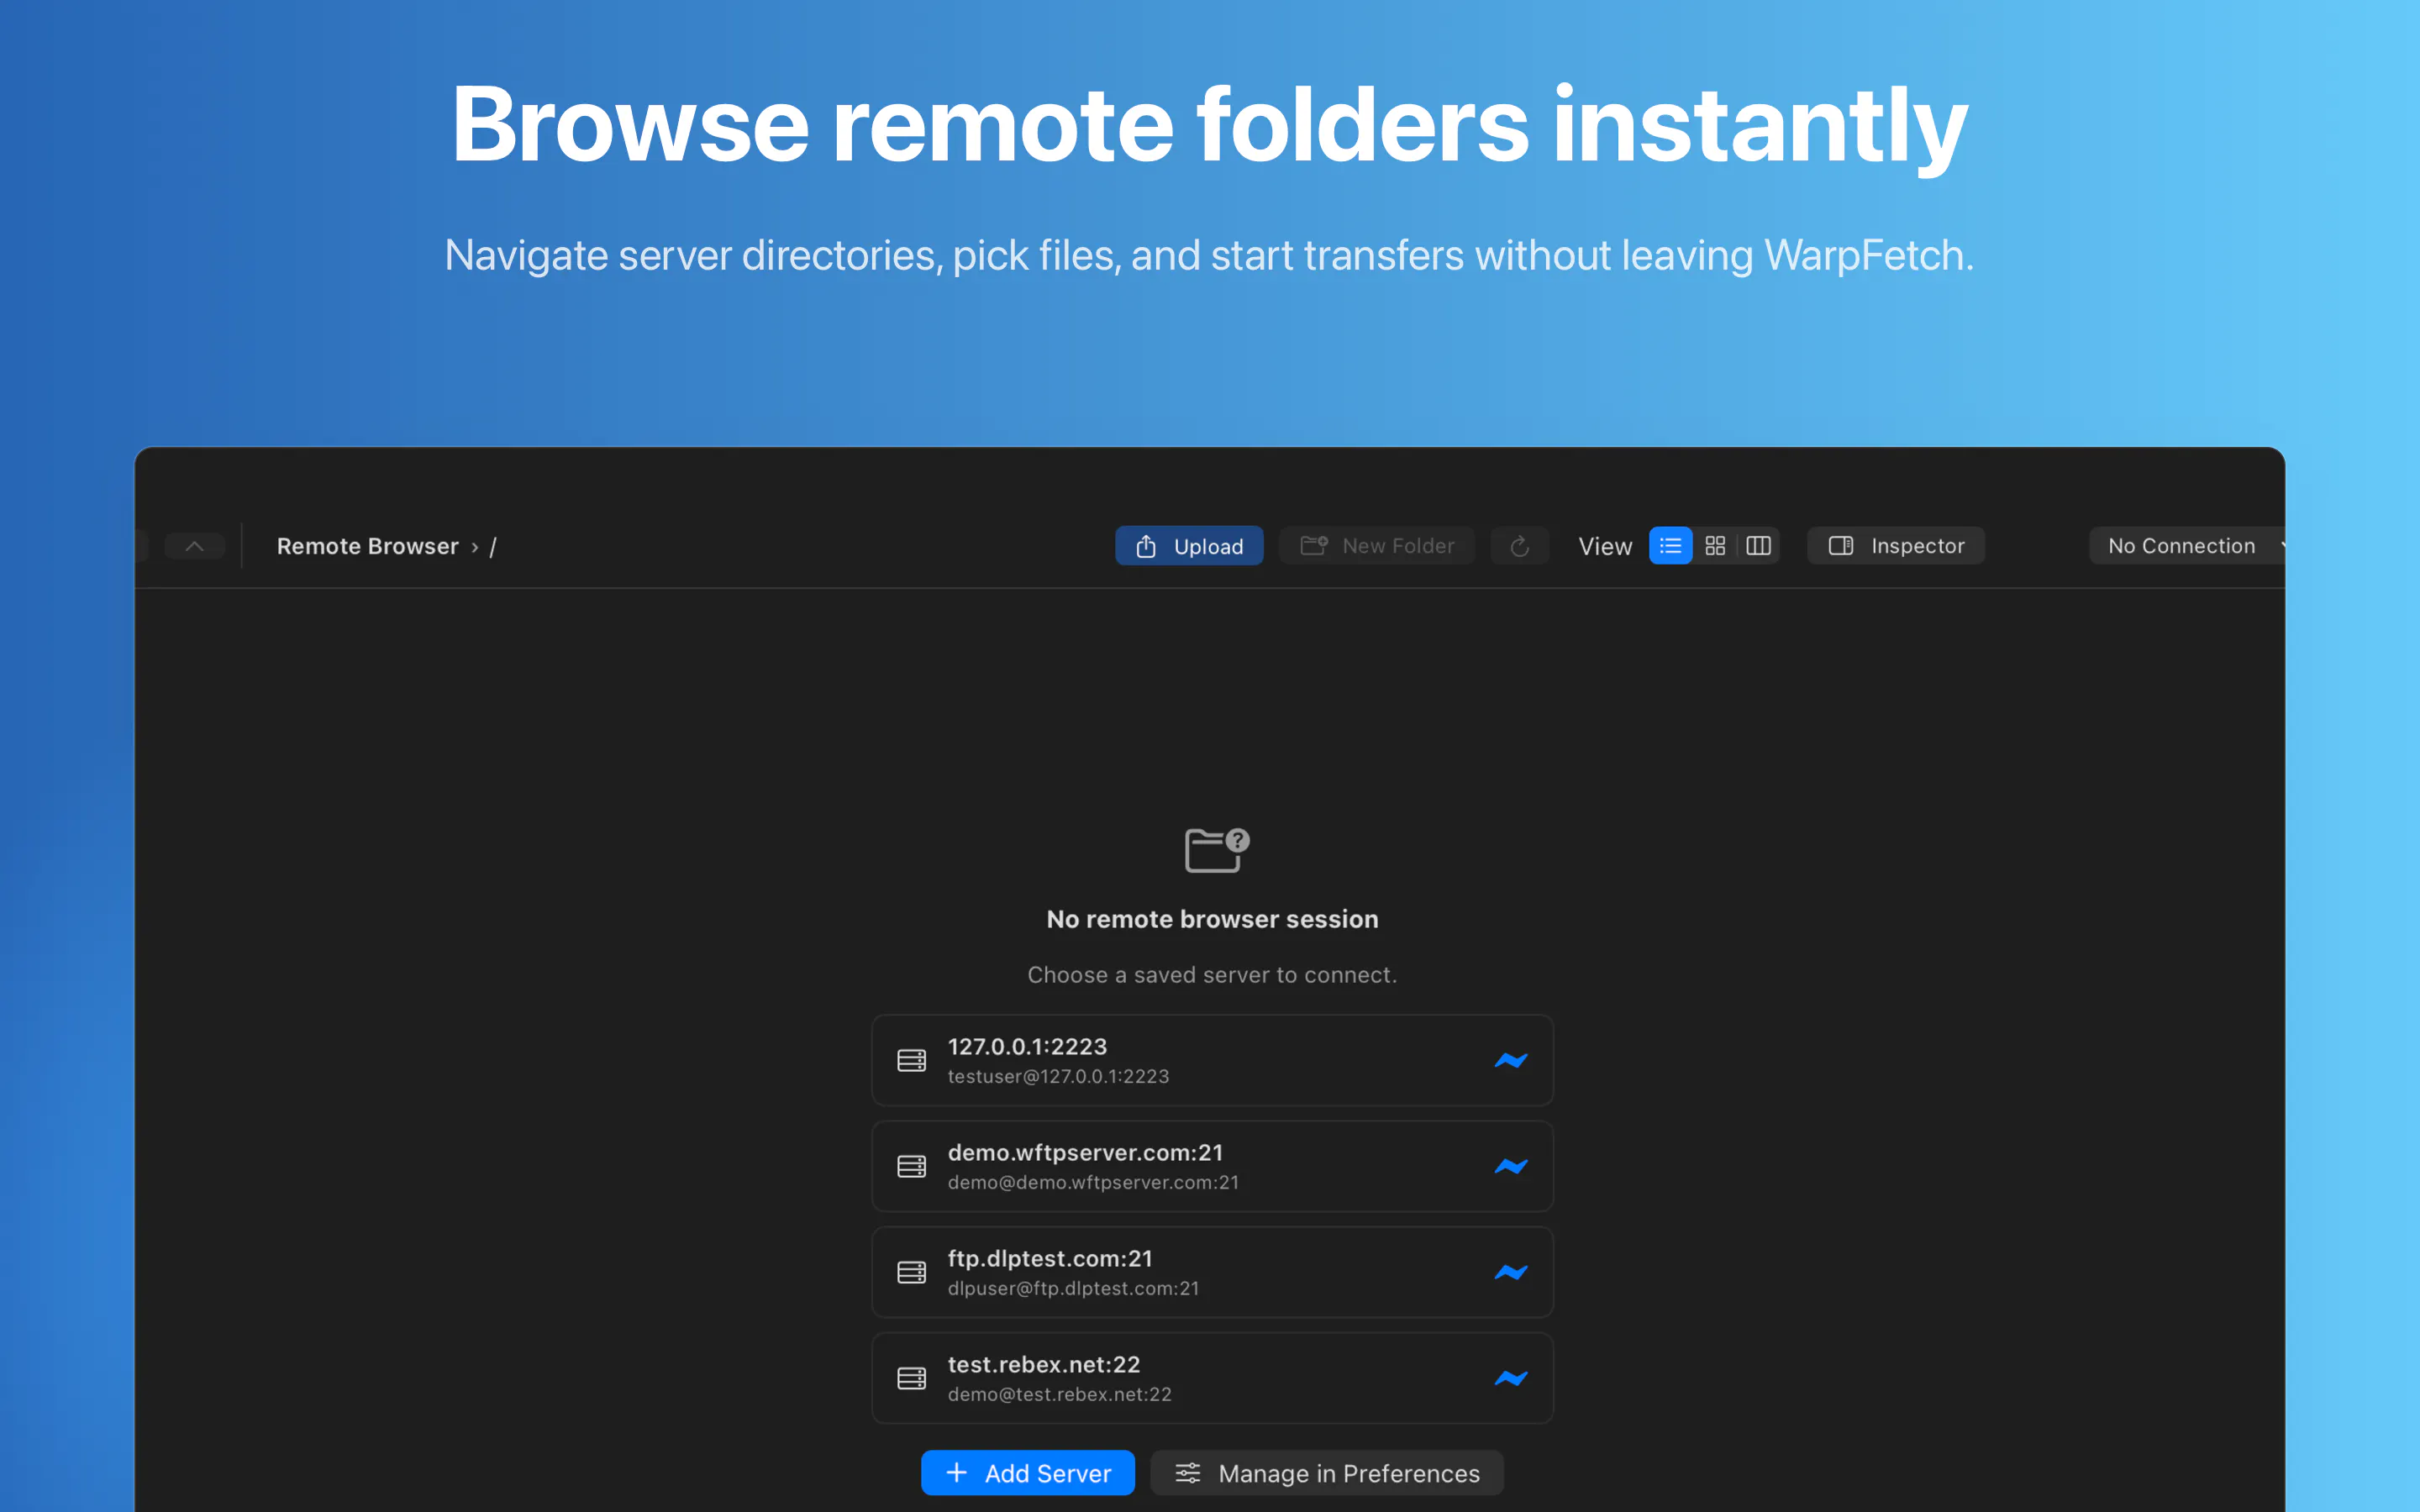The image size is (2420, 1512).
Task: Click Choose a saved server to connect text
Action: tap(1212, 975)
